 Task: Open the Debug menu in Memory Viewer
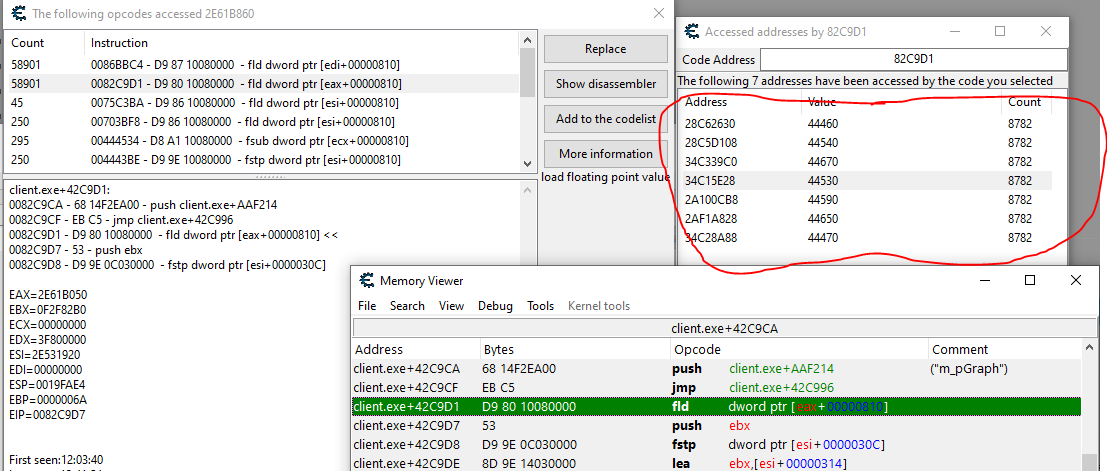pyautogui.click(x=495, y=306)
